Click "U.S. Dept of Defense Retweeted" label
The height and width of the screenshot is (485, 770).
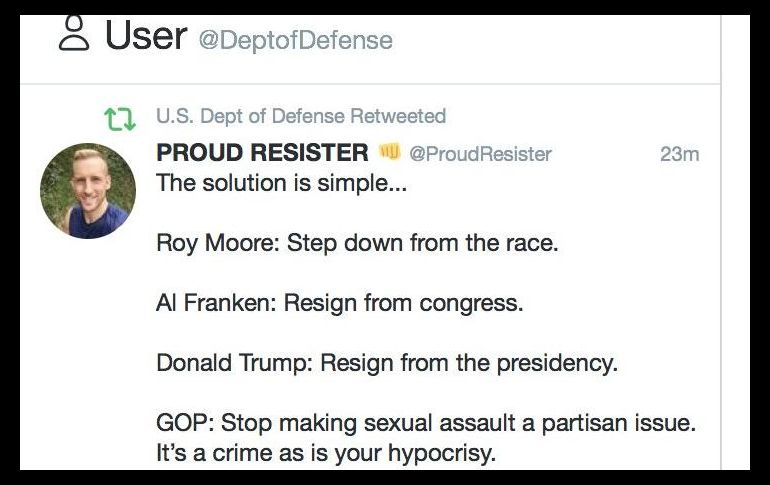(x=301, y=117)
